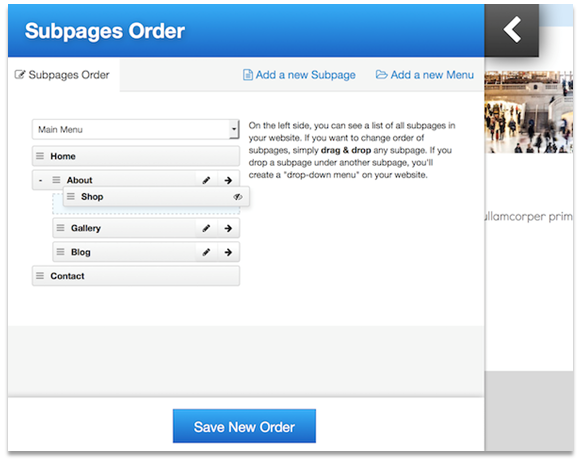This screenshot has height=463, width=581.
Task: Toggle Shop subpage visibility eye icon
Action: [238, 197]
